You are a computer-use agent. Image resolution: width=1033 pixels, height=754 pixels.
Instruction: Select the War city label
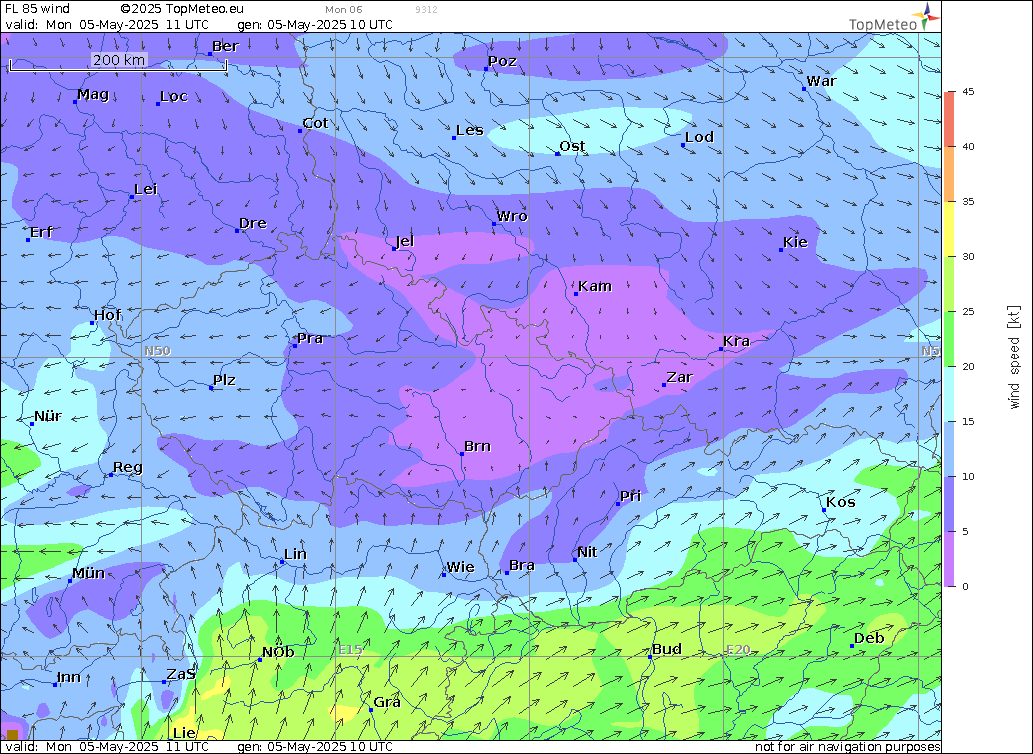(x=822, y=81)
